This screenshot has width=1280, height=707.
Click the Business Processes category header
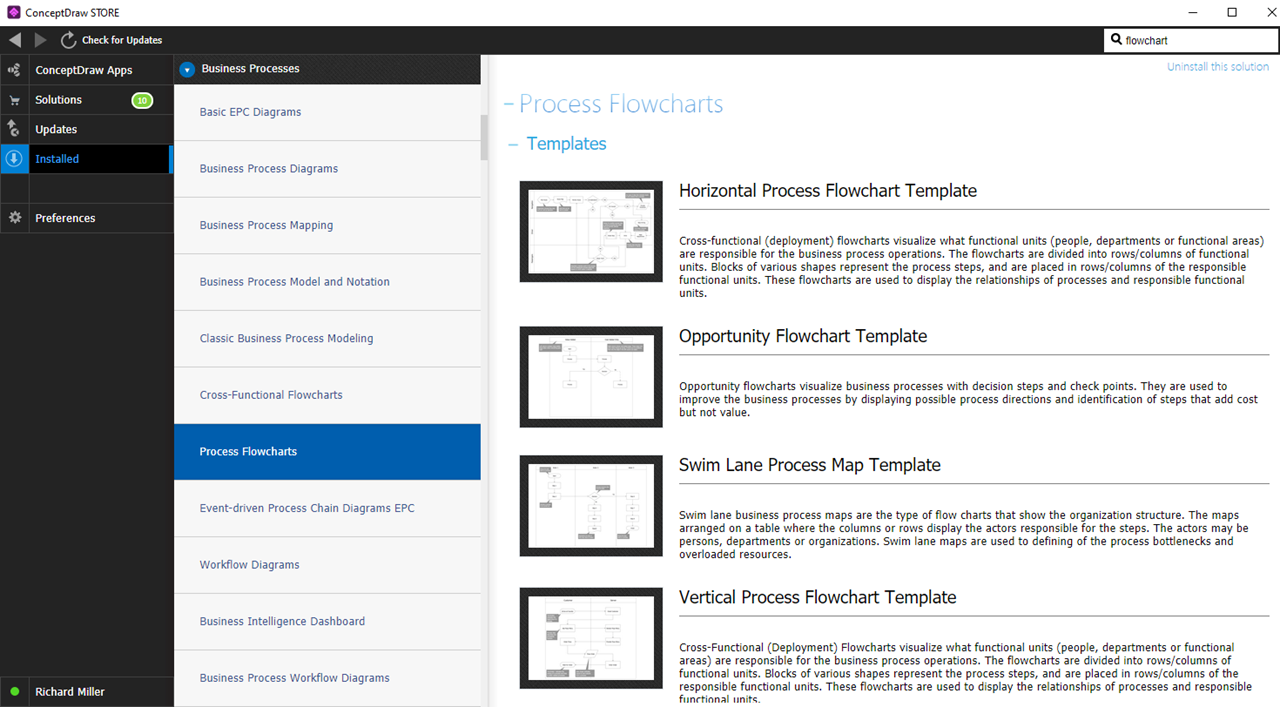(x=327, y=69)
